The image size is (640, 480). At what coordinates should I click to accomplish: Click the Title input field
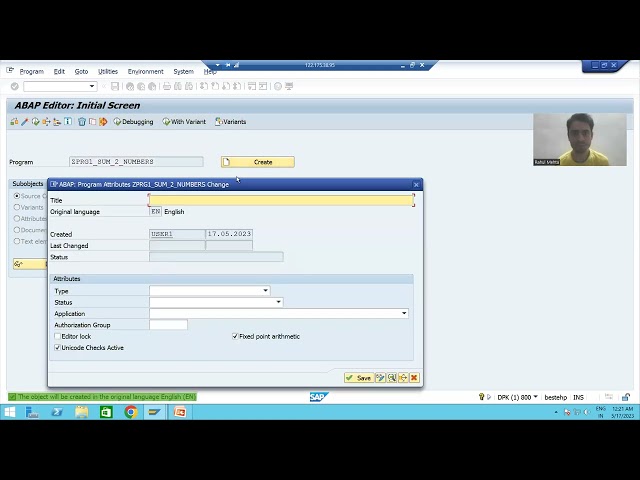(x=281, y=200)
